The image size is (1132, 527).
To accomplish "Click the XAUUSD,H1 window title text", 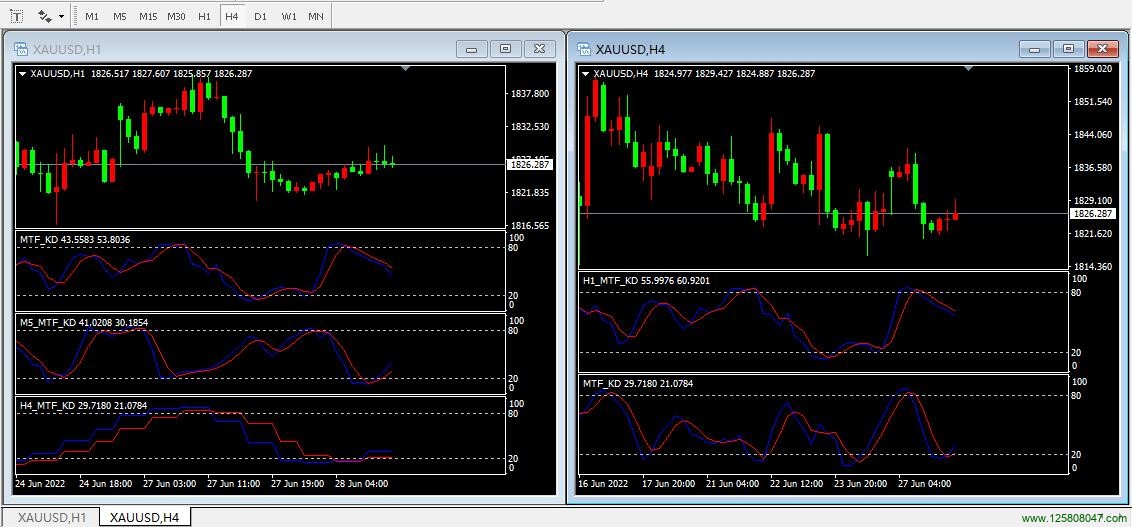I will point(66,49).
